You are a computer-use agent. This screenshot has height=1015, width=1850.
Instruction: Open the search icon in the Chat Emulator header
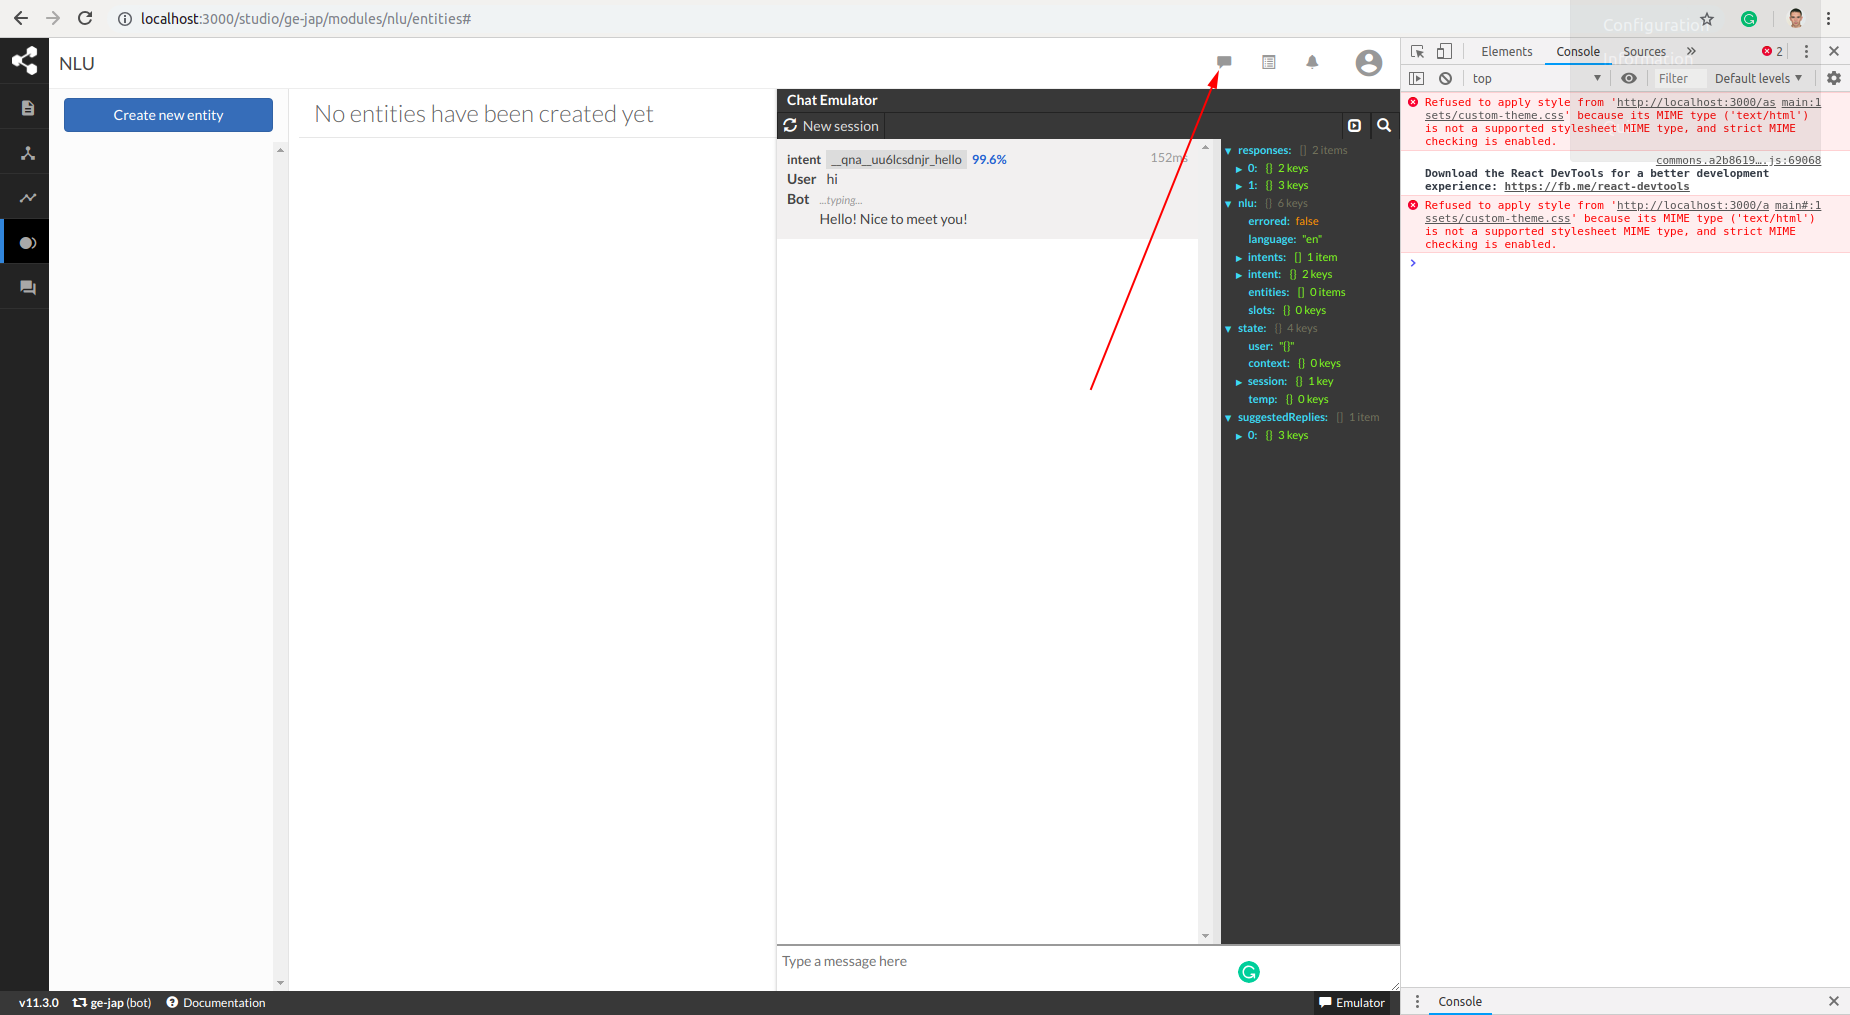pos(1383,125)
